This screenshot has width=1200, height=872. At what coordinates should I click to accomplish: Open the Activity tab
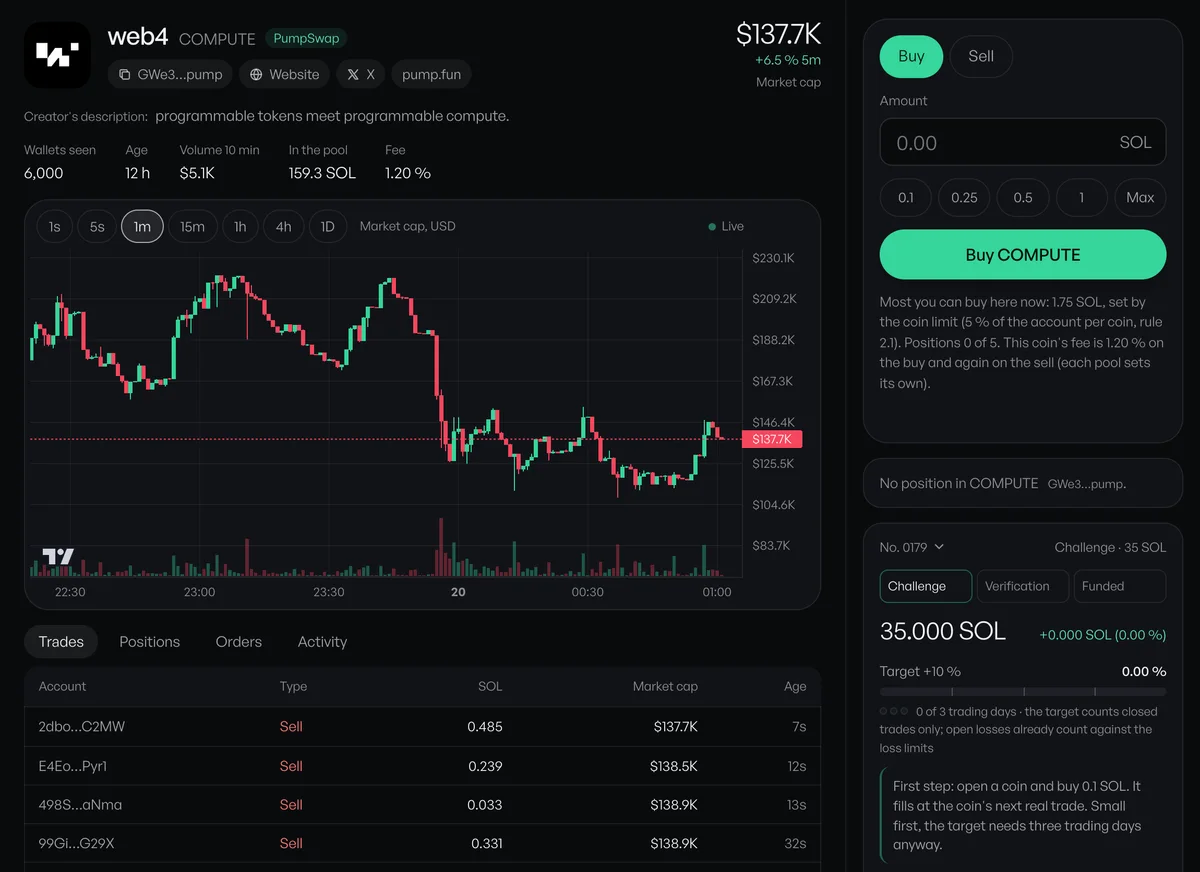click(x=322, y=642)
